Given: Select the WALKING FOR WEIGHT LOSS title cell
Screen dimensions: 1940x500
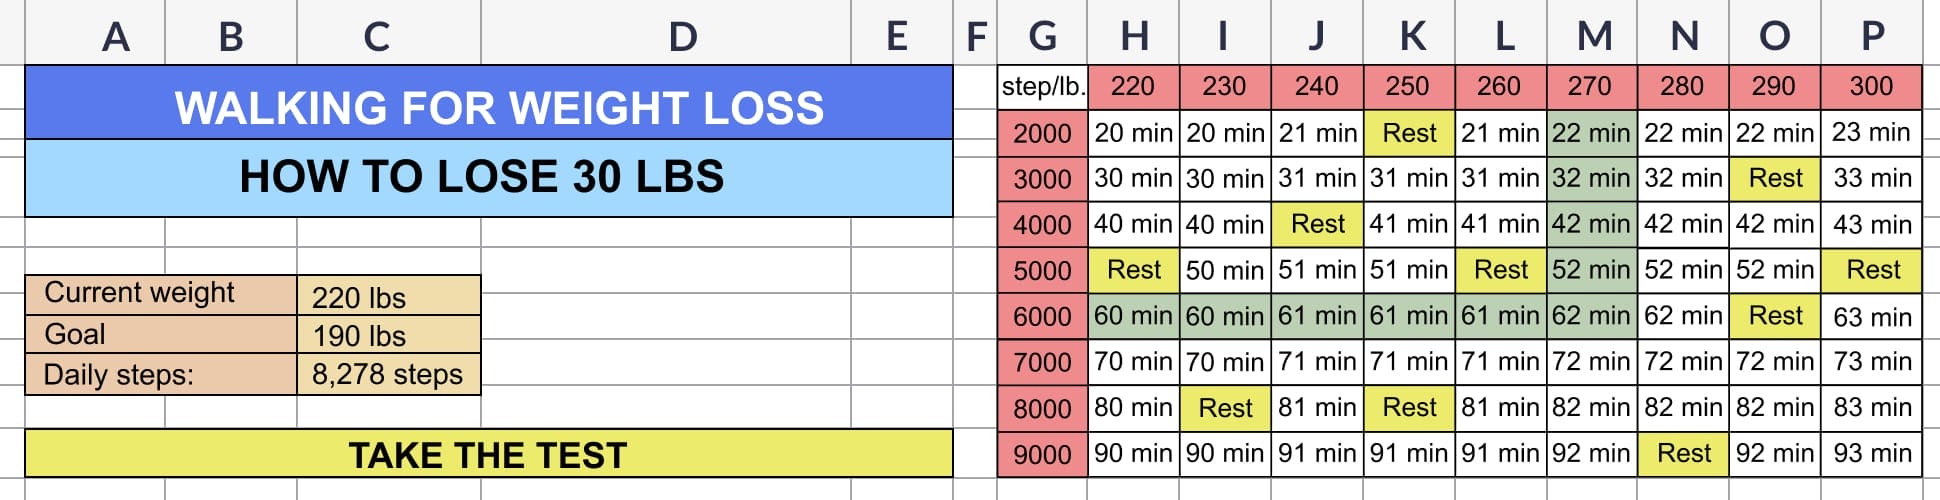Looking at the screenshot, I should 488,106.
